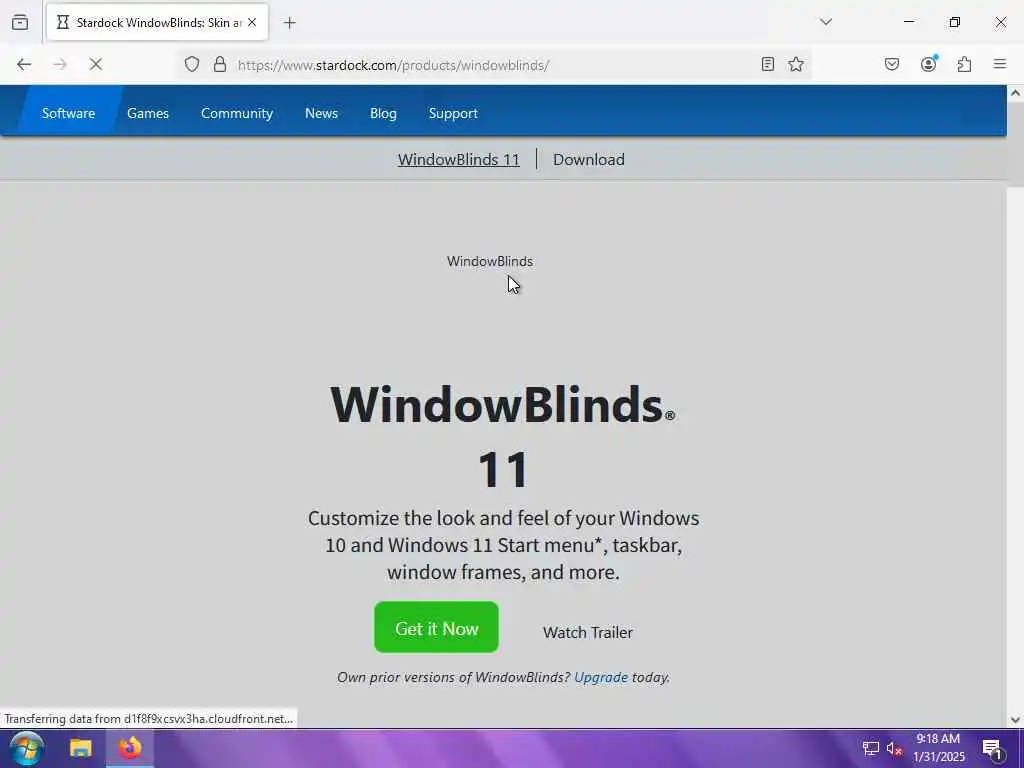Open a new tab with plus icon
The width and height of the screenshot is (1024, 768).
coord(290,23)
